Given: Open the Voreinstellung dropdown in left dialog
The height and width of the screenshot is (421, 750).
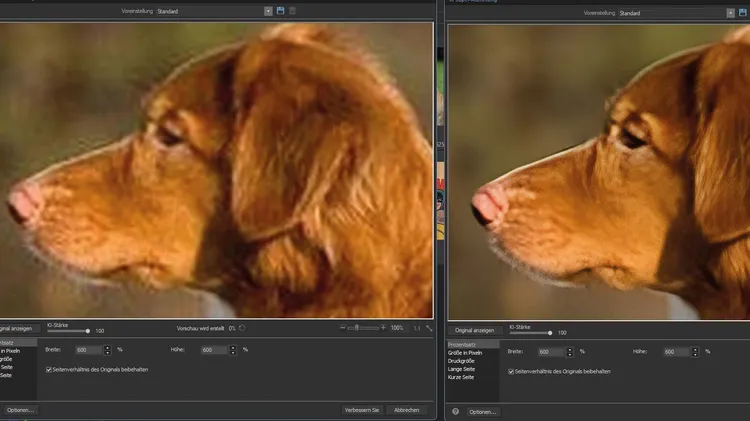Looking at the screenshot, I should [x=268, y=11].
